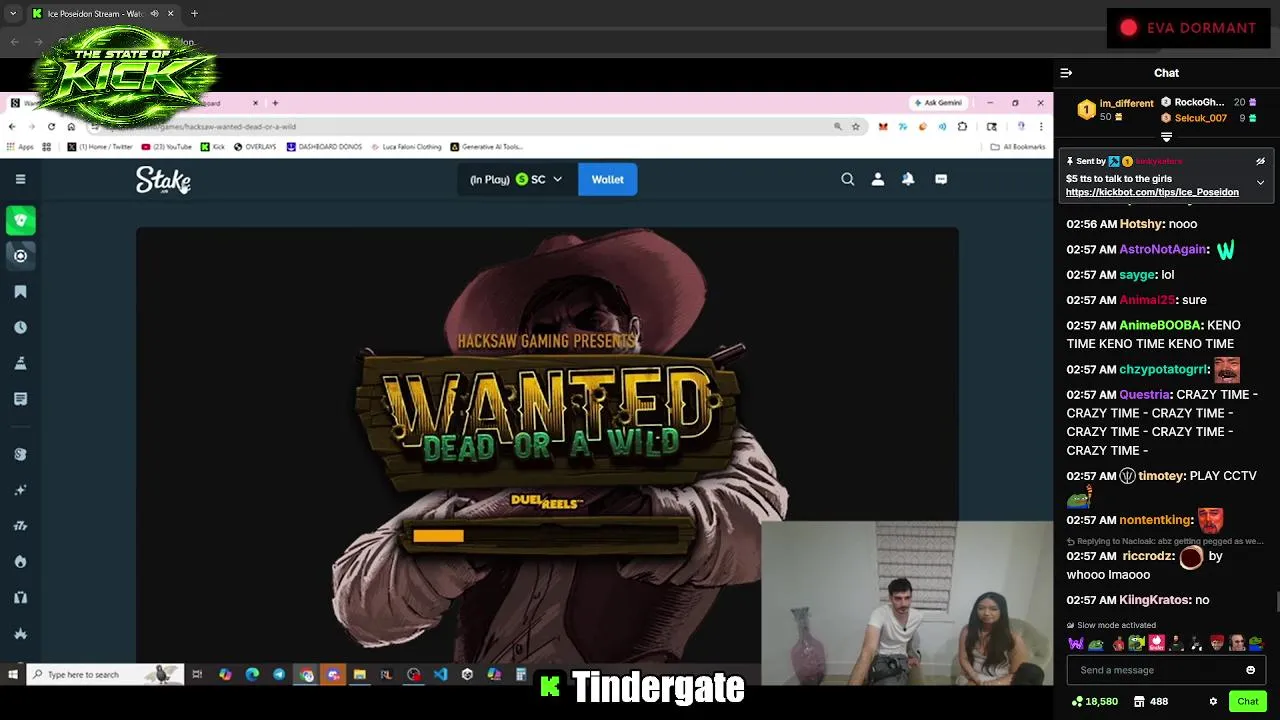Bookmark this page with the star icon
The image size is (1280, 720).
856,127
